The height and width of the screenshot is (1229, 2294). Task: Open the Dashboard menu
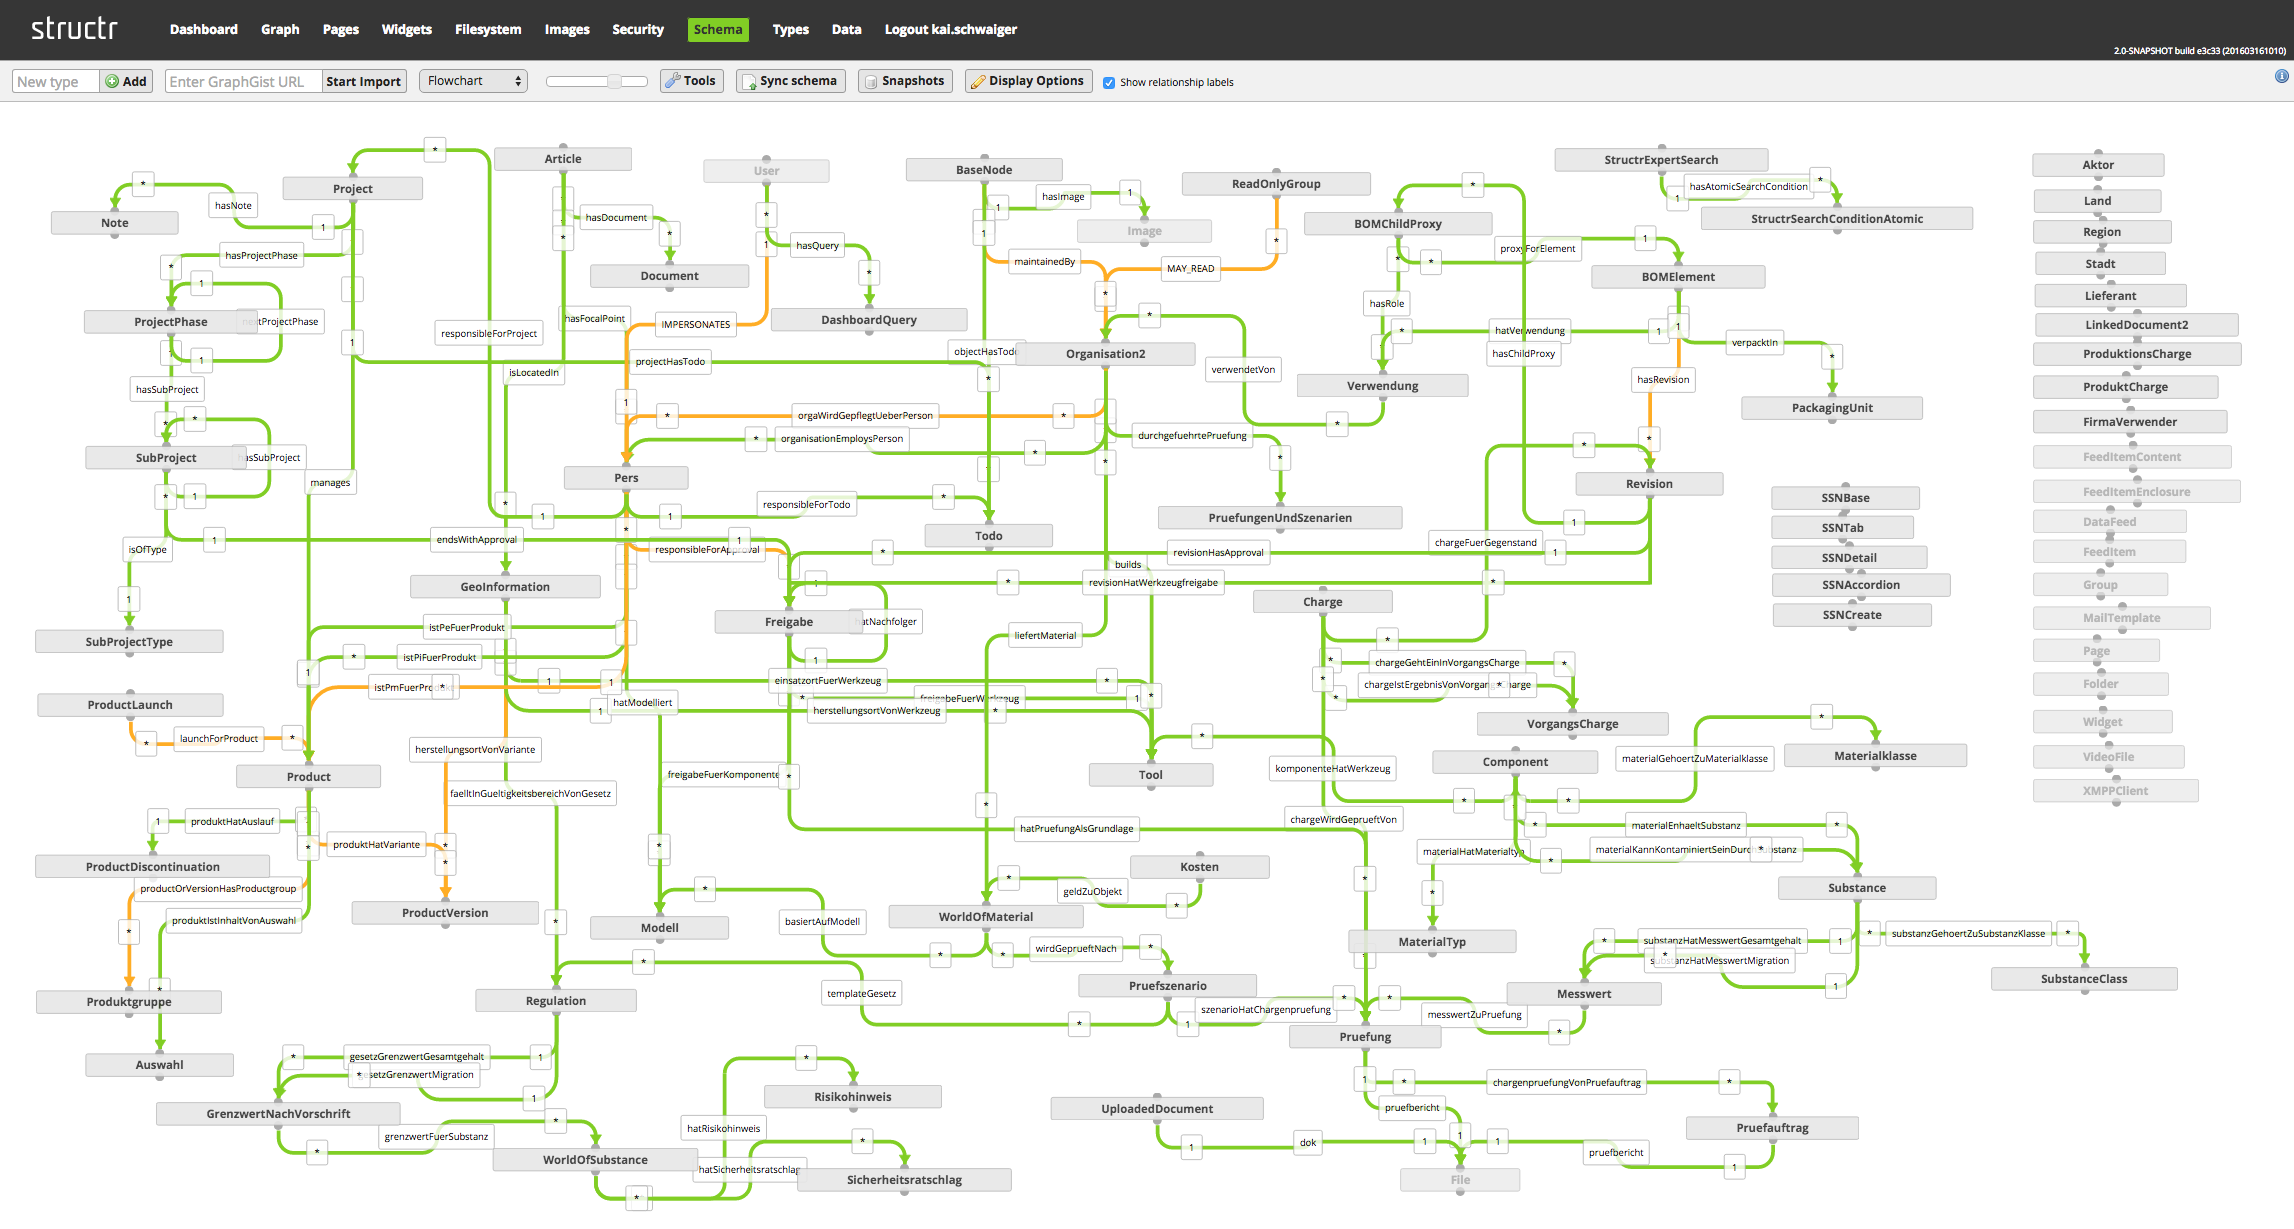pos(204,29)
